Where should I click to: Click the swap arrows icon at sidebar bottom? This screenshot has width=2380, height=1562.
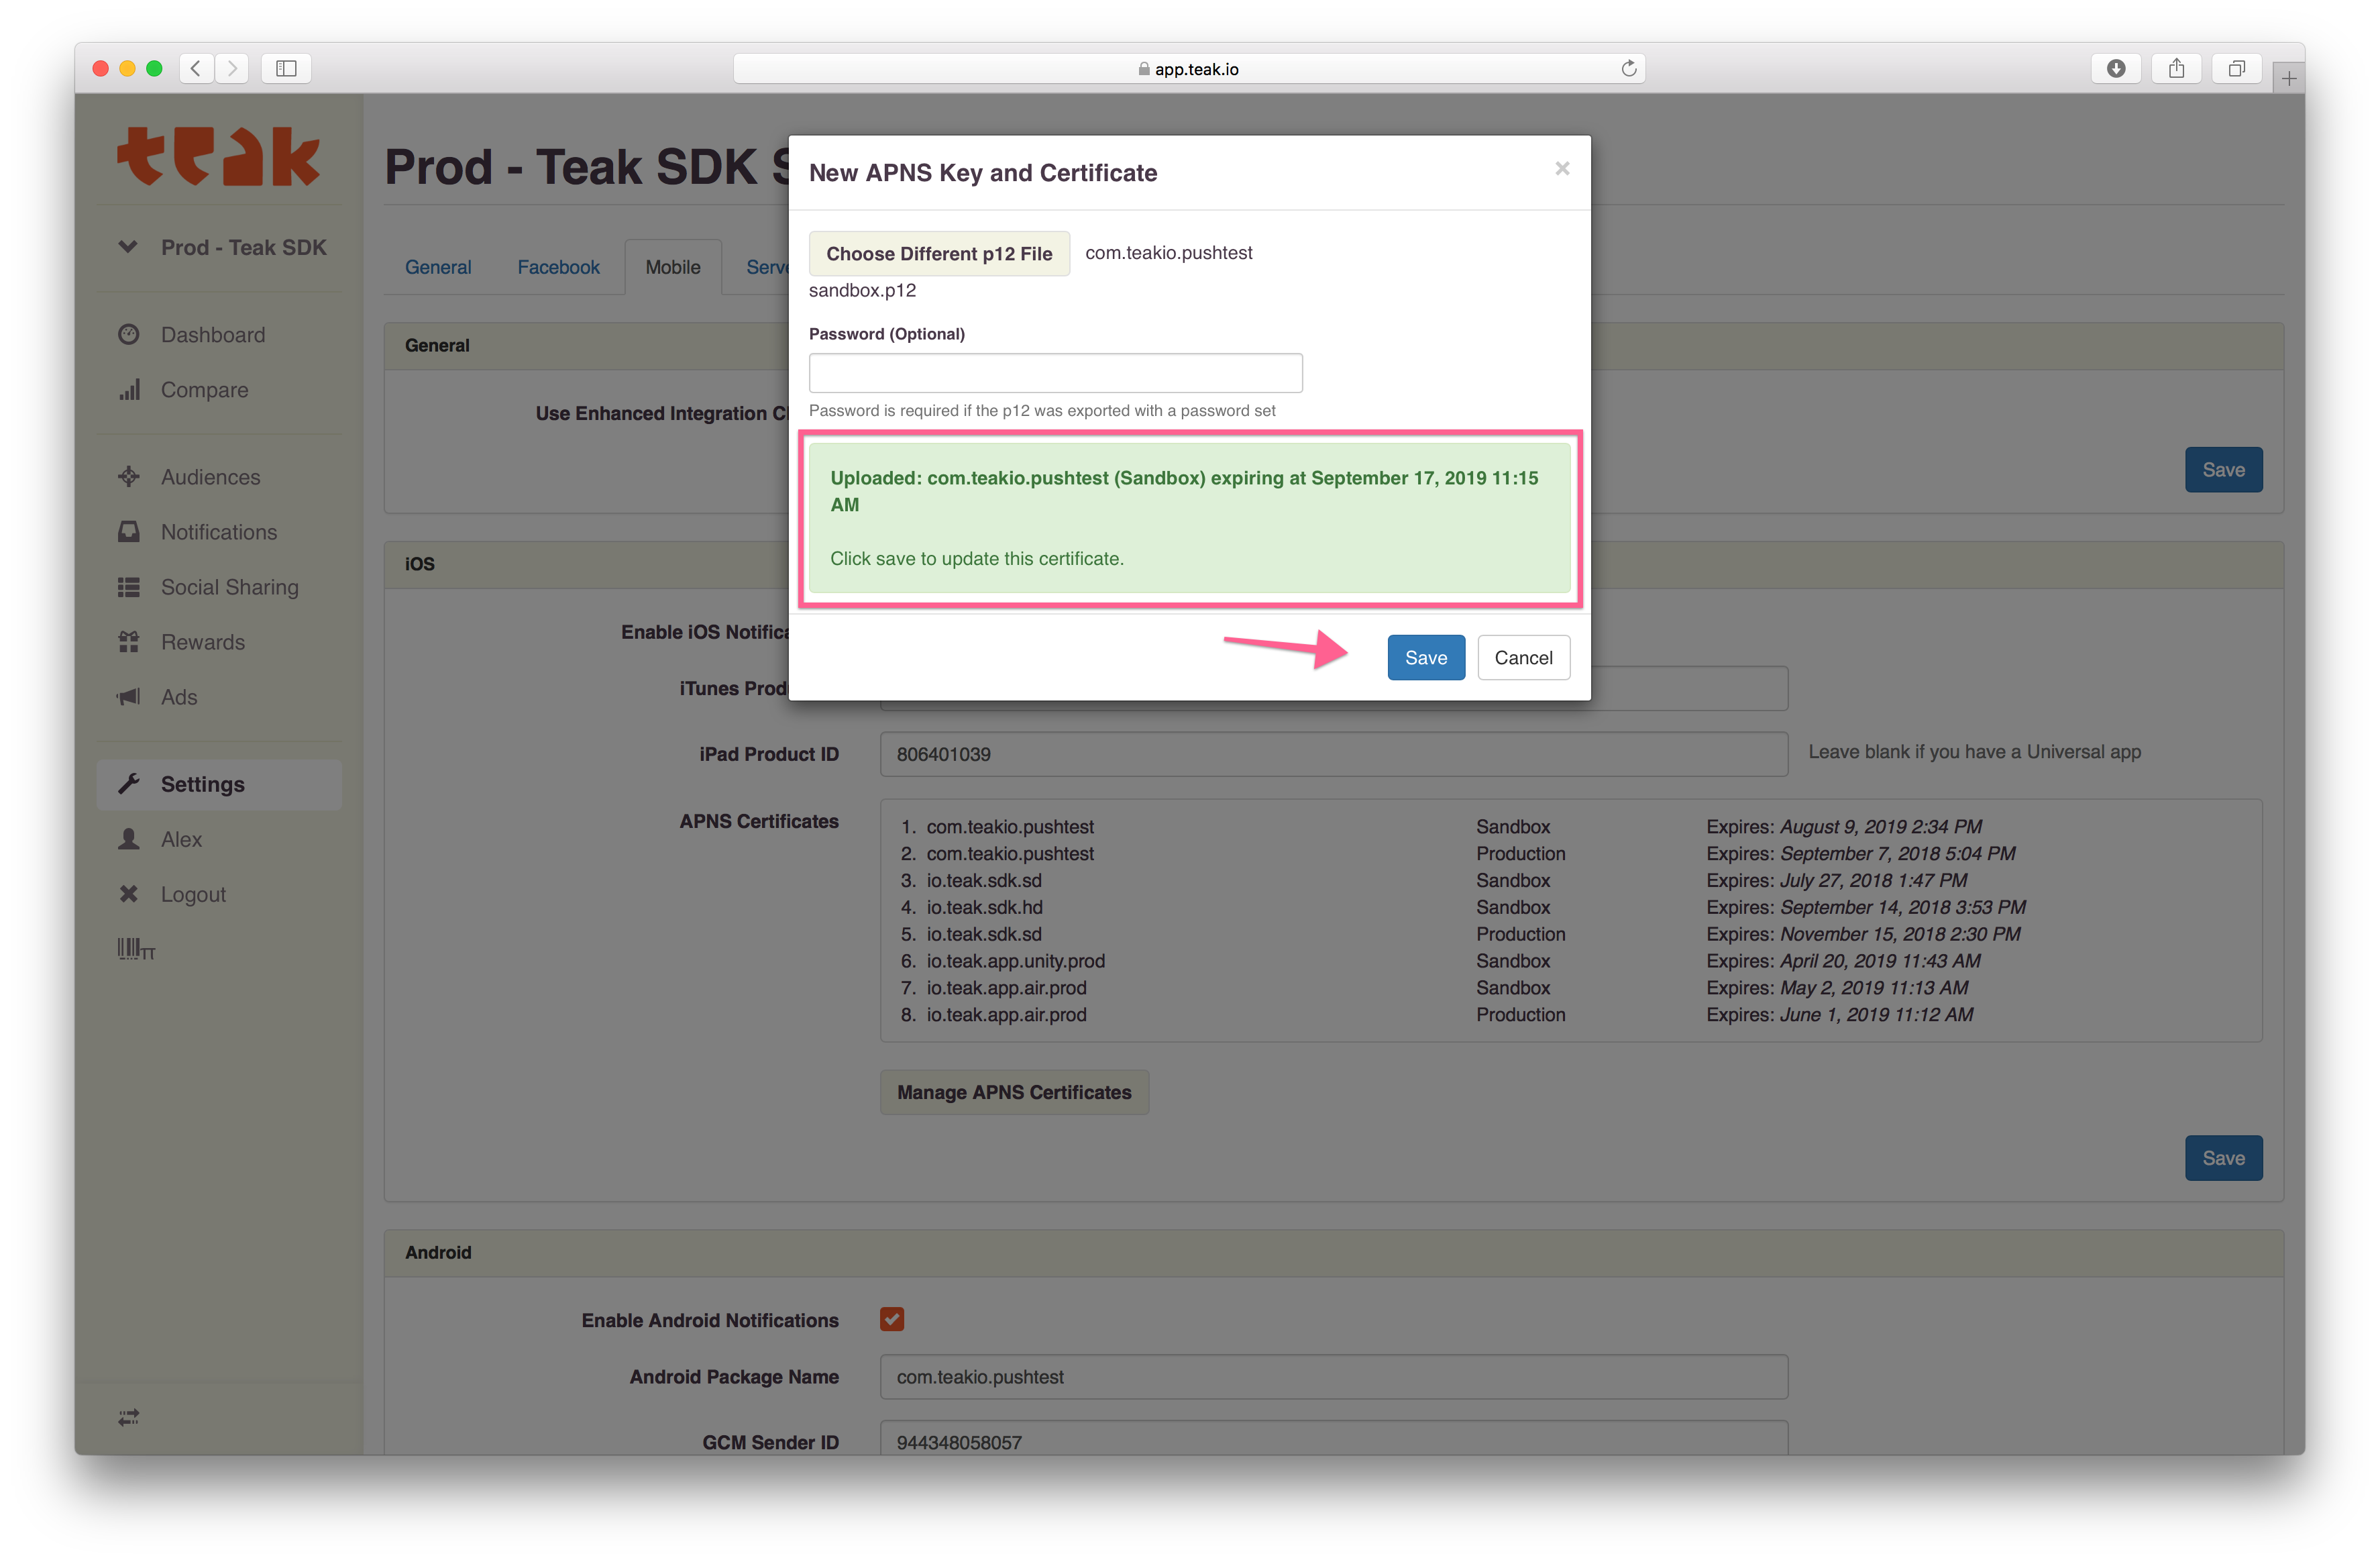click(x=129, y=1417)
